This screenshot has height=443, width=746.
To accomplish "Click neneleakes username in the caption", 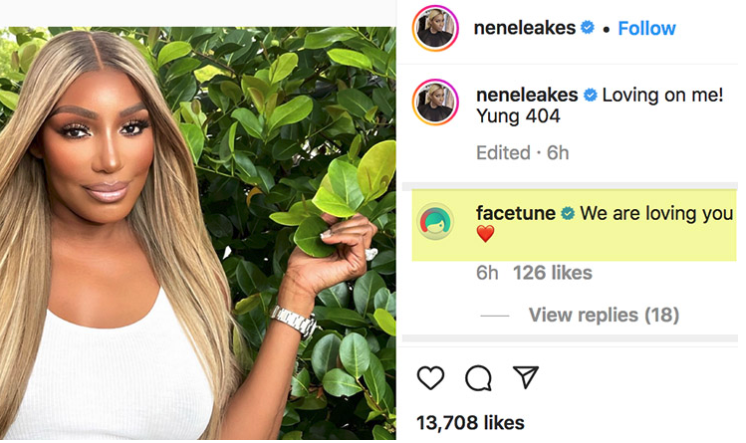I will tap(524, 96).
